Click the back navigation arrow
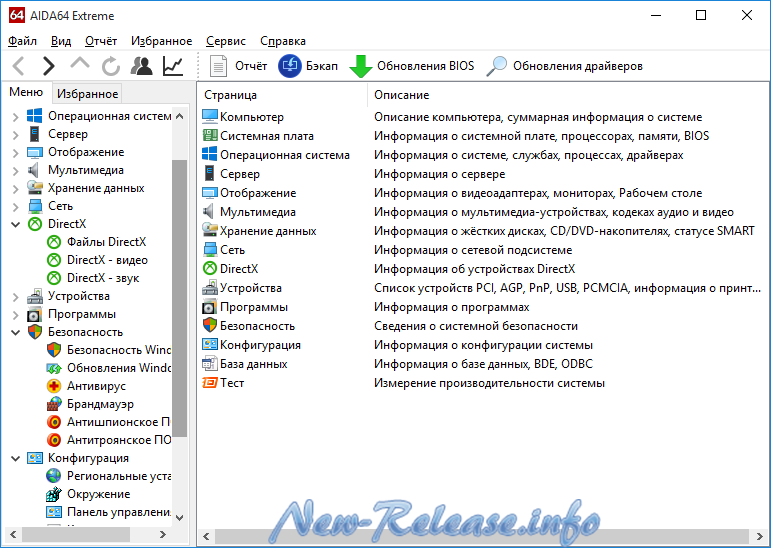771x548 pixels. coord(18,66)
